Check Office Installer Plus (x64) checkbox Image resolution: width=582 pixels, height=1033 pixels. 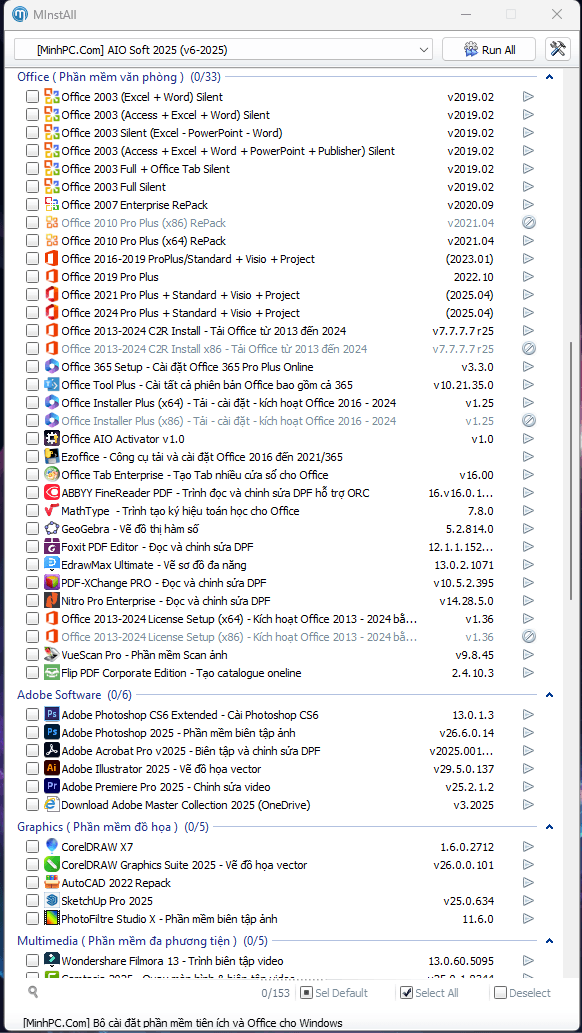click(x=32, y=403)
